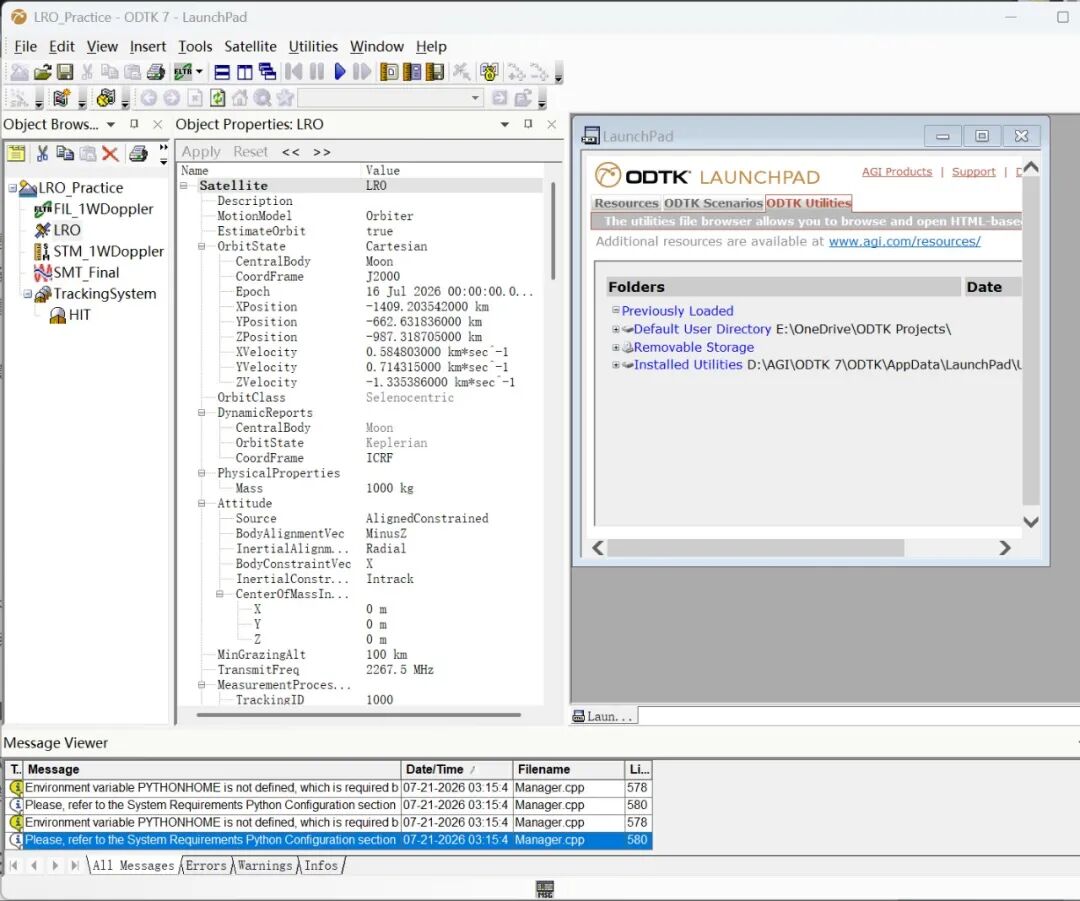
Task: Click the TrackingSystem tree item
Action: 105,293
